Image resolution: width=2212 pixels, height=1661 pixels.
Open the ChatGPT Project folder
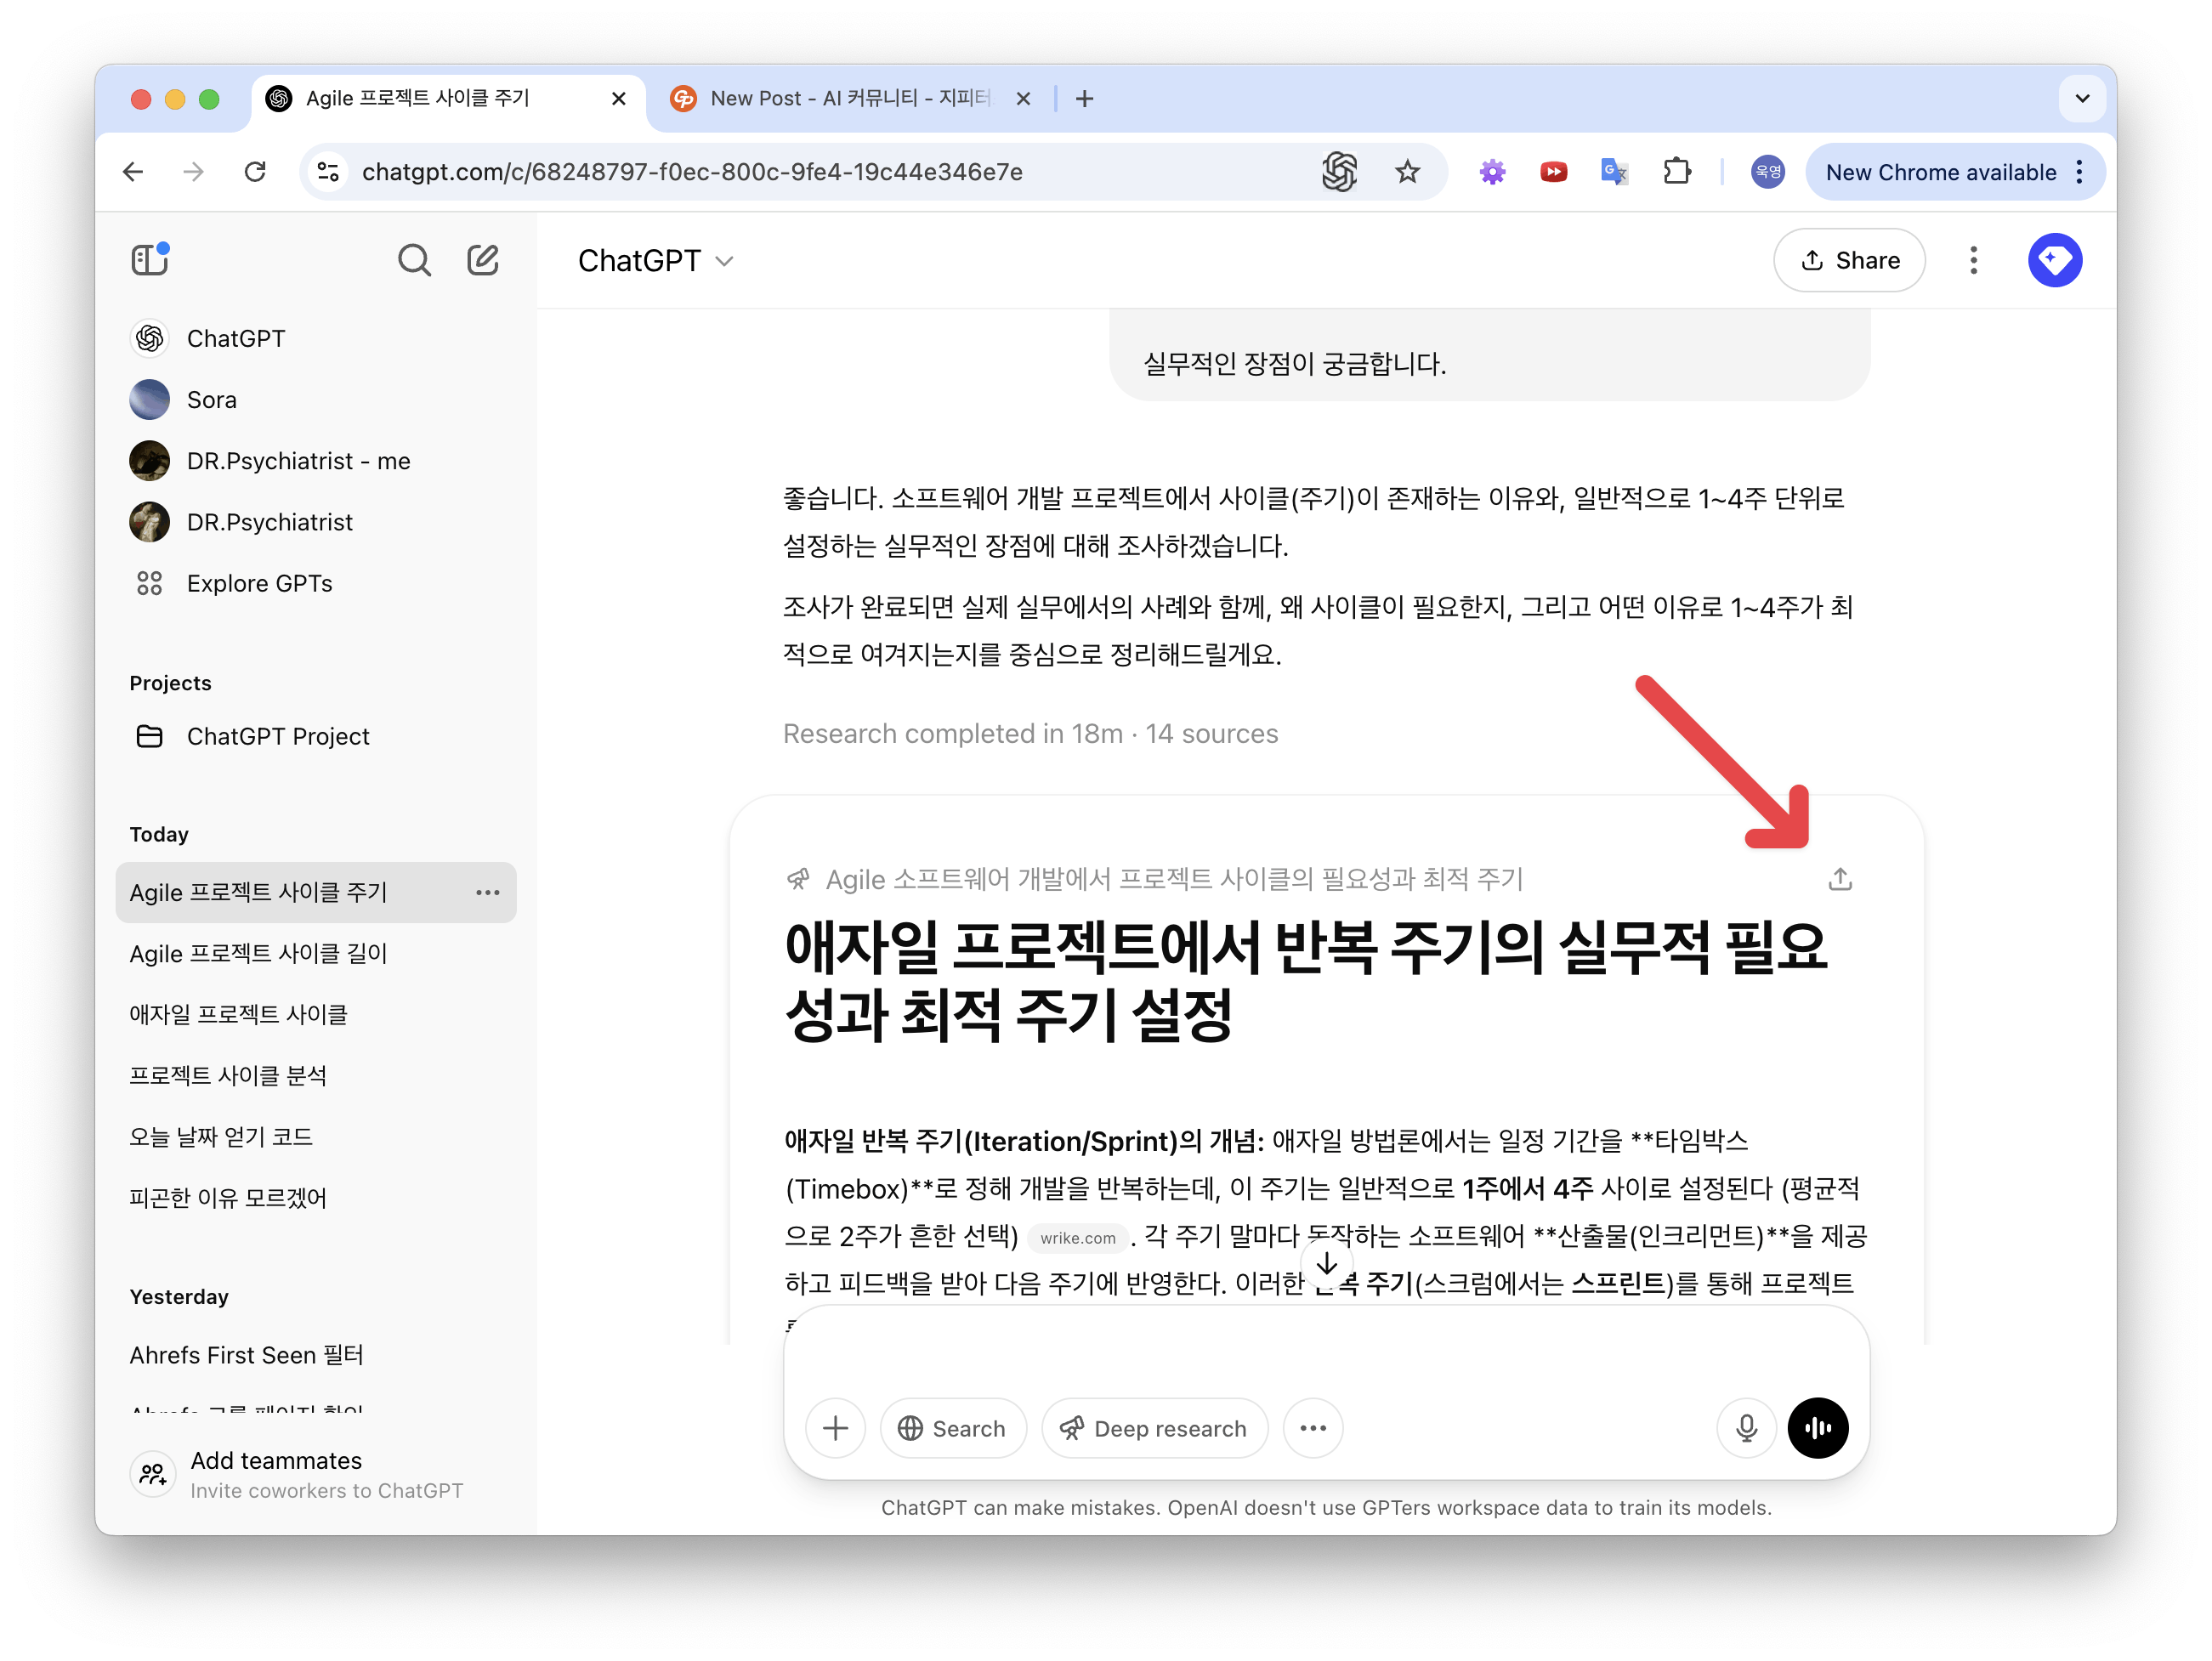[316, 736]
